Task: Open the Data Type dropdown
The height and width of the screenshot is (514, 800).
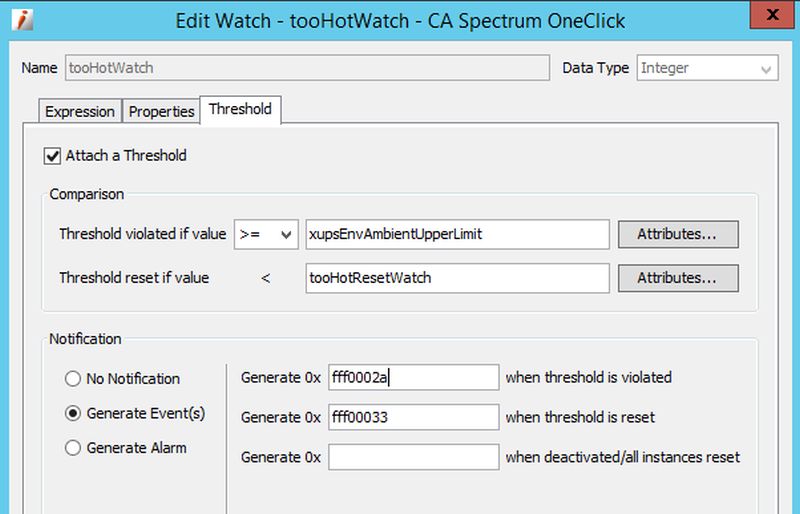Action: pyautogui.click(x=707, y=68)
